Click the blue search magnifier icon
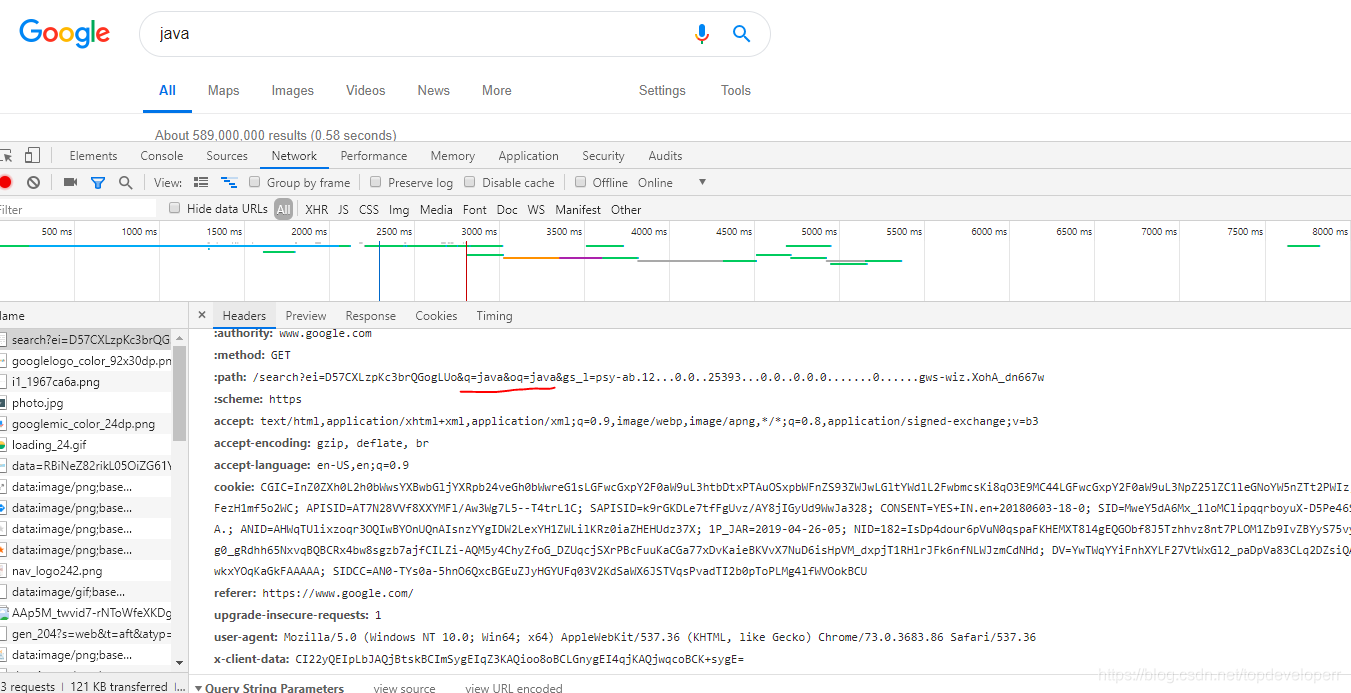 click(741, 34)
